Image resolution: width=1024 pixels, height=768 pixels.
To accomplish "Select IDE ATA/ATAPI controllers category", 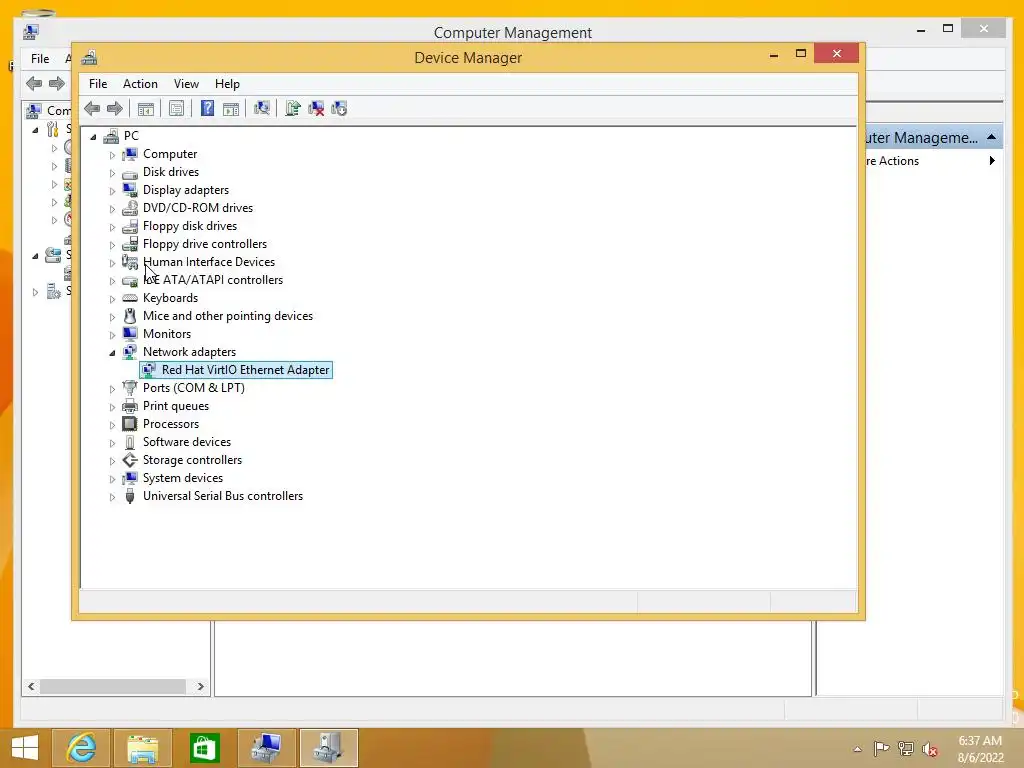I will (x=213, y=280).
